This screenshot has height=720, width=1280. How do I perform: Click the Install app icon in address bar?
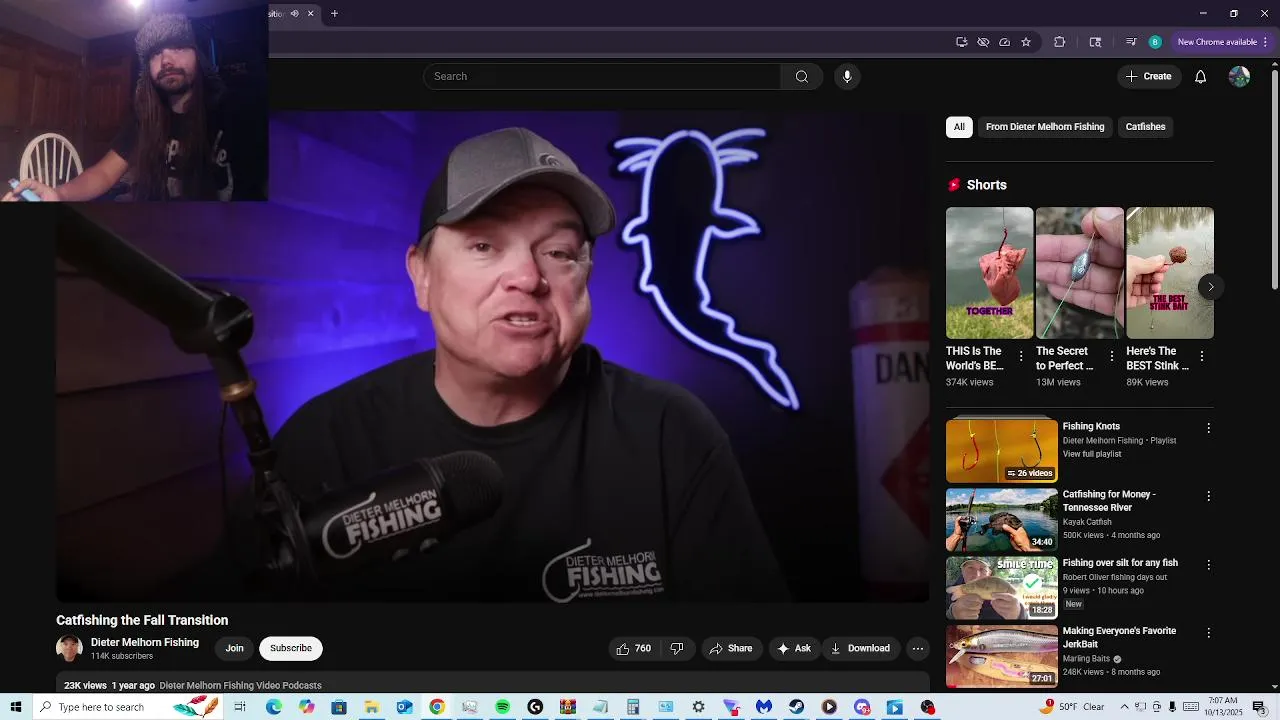pos(961,42)
